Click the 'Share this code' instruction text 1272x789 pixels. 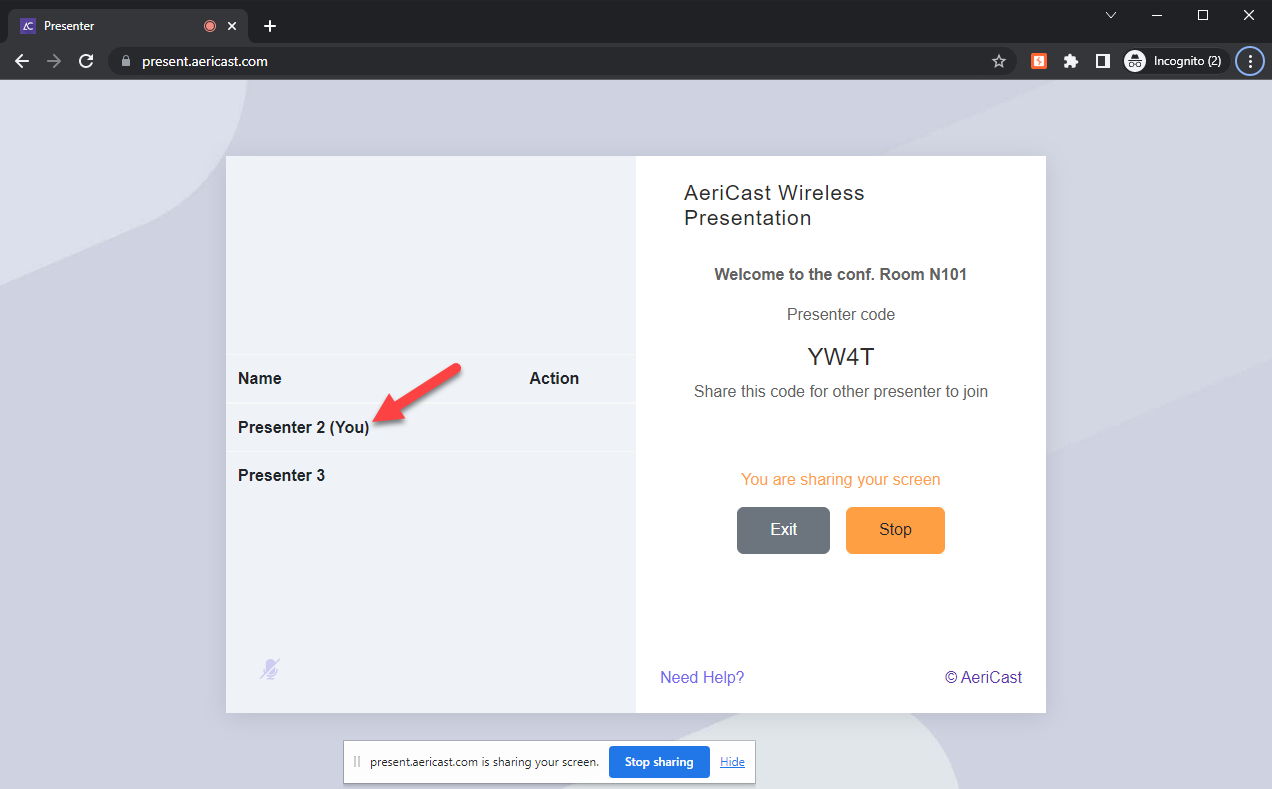point(840,392)
